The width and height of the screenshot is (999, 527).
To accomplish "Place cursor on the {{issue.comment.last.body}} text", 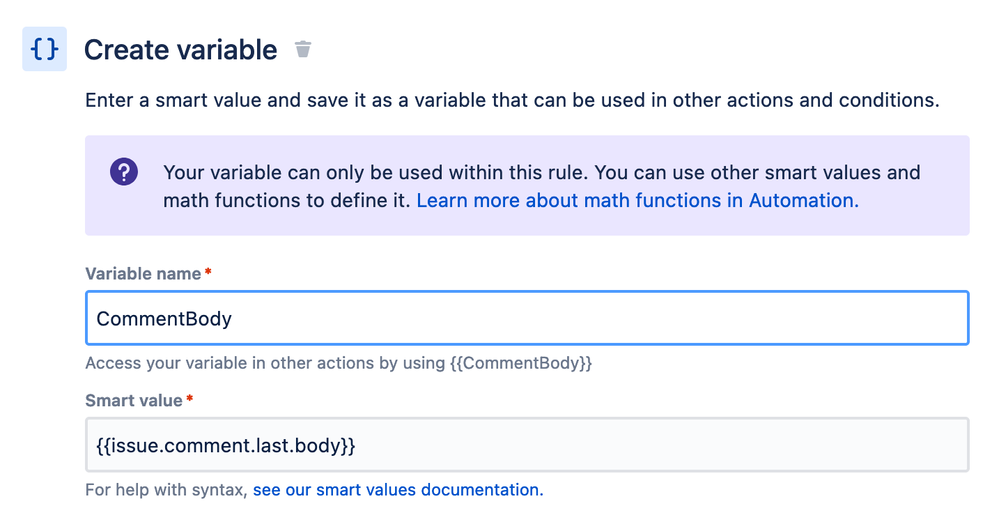I will click(226, 444).
